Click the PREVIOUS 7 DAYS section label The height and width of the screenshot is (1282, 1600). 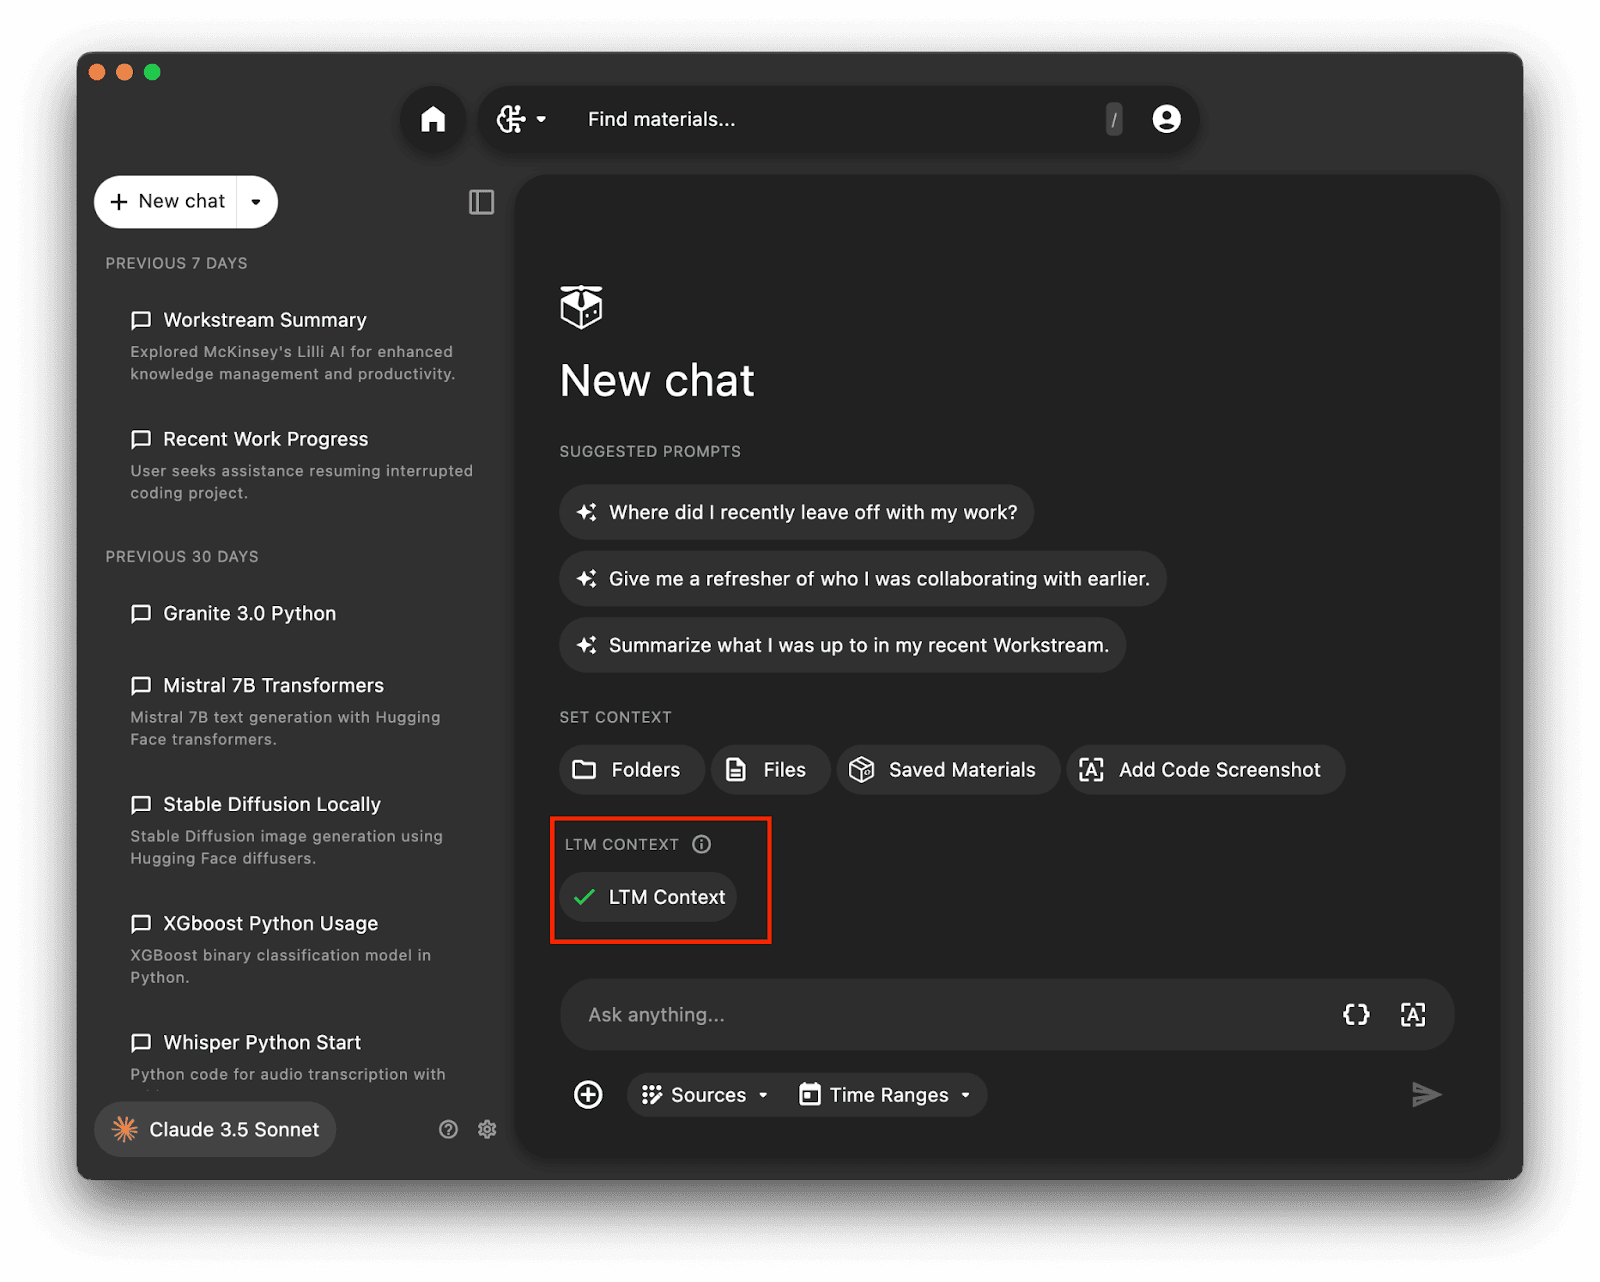176,264
